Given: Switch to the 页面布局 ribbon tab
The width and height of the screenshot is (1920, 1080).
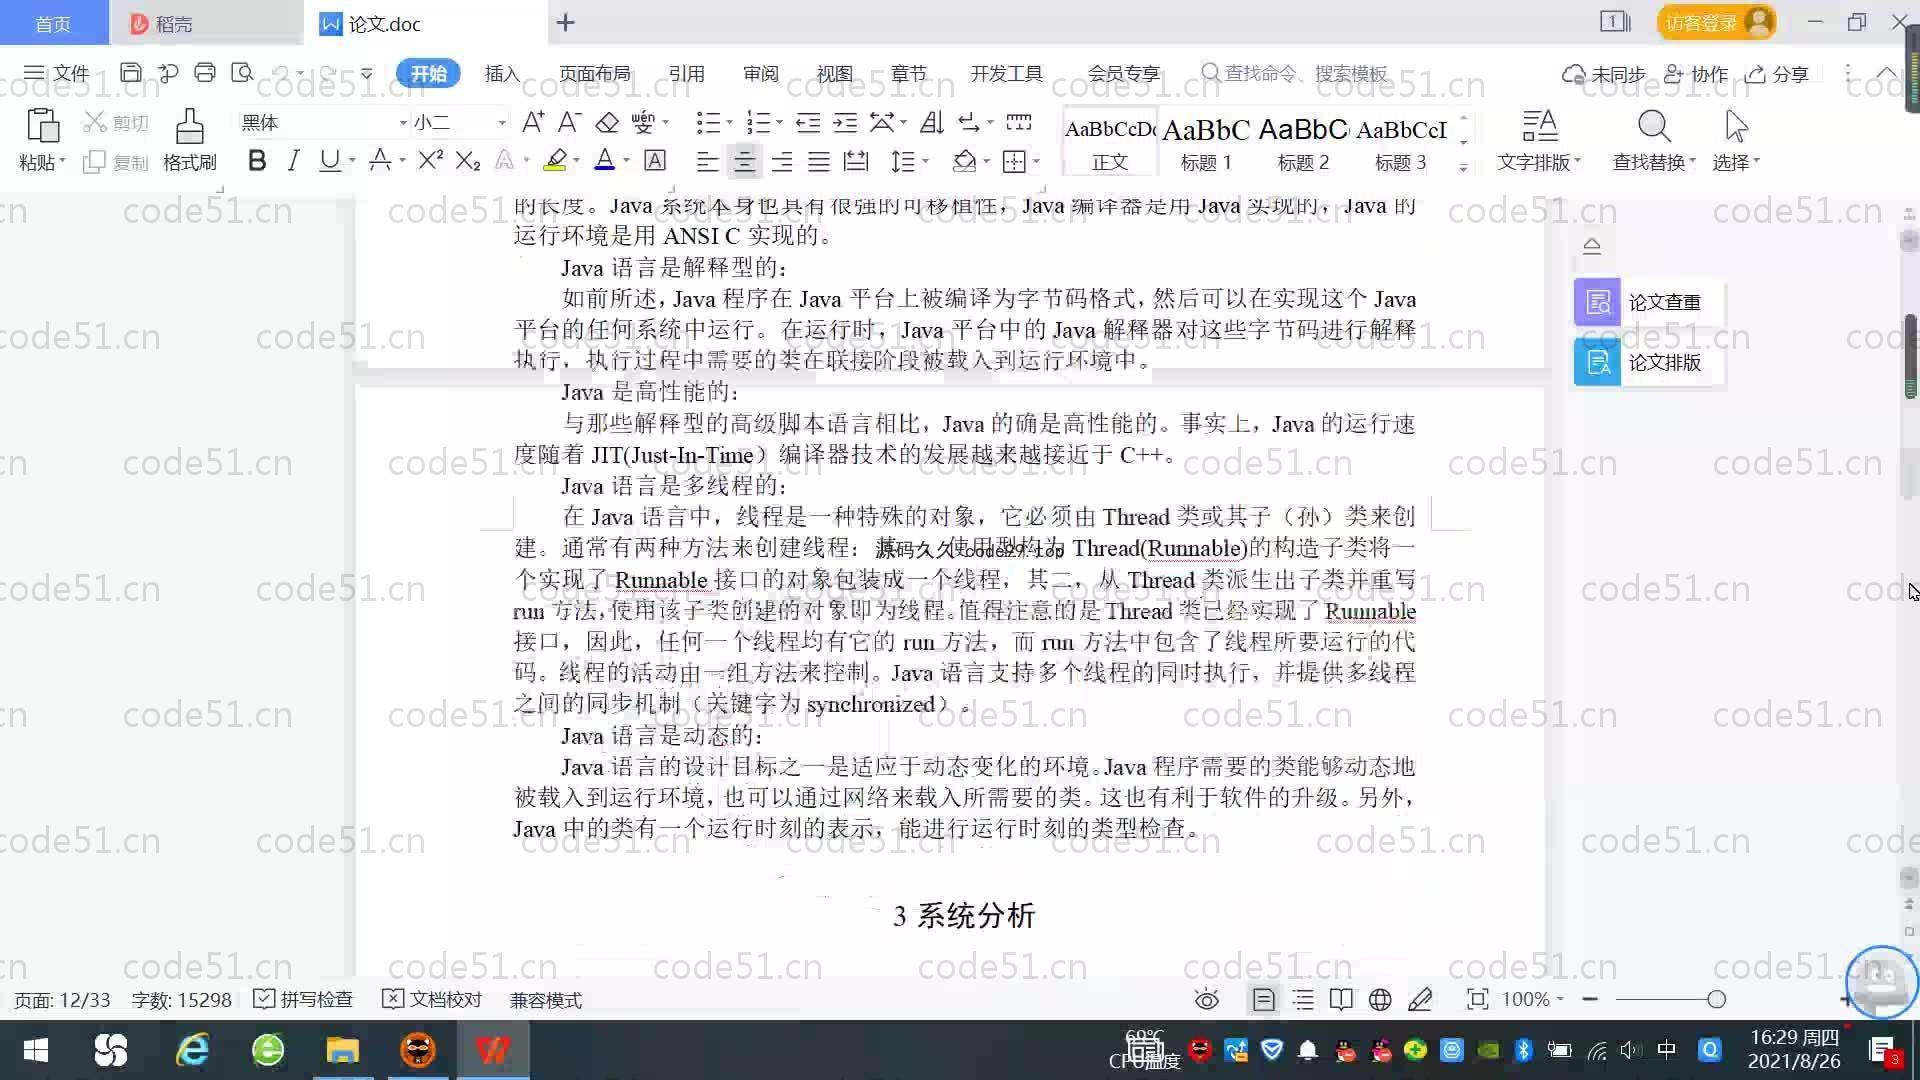Looking at the screenshot, I should [x=594, y=73].
